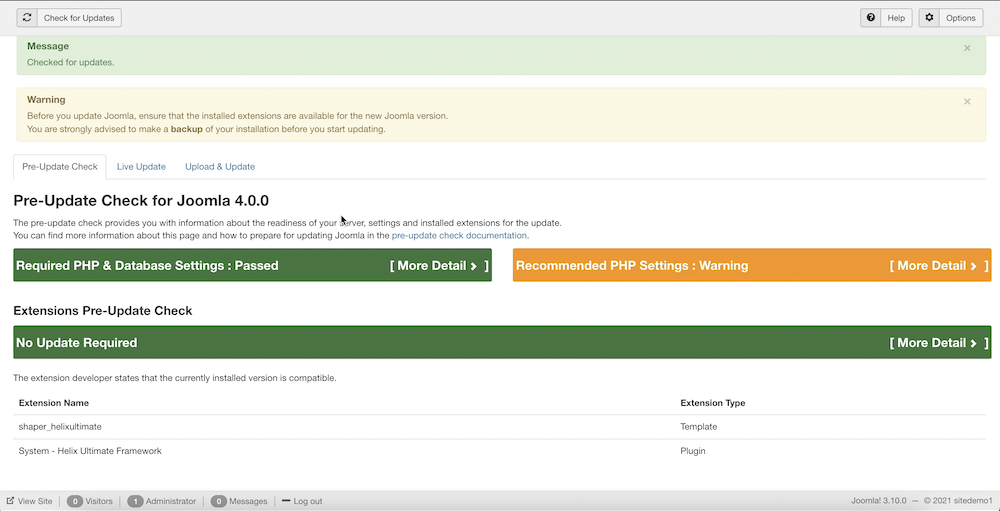The width and height of the screenshot is (1000, 511).
Task: Click the Pre-Update Check for Joomla 4.0.0 heading
Action: point(141,201)
